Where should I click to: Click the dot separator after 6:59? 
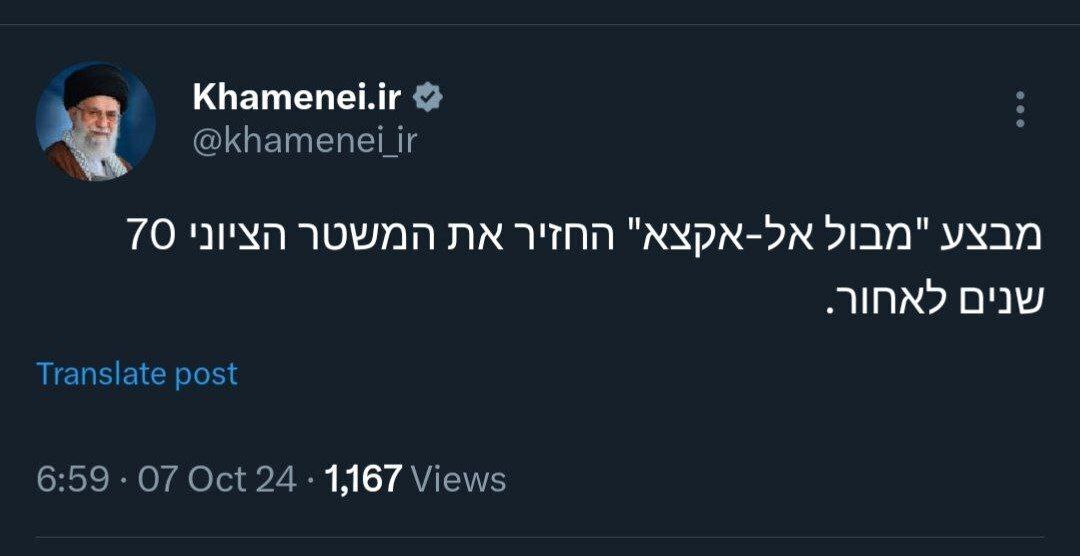[123, 479]
